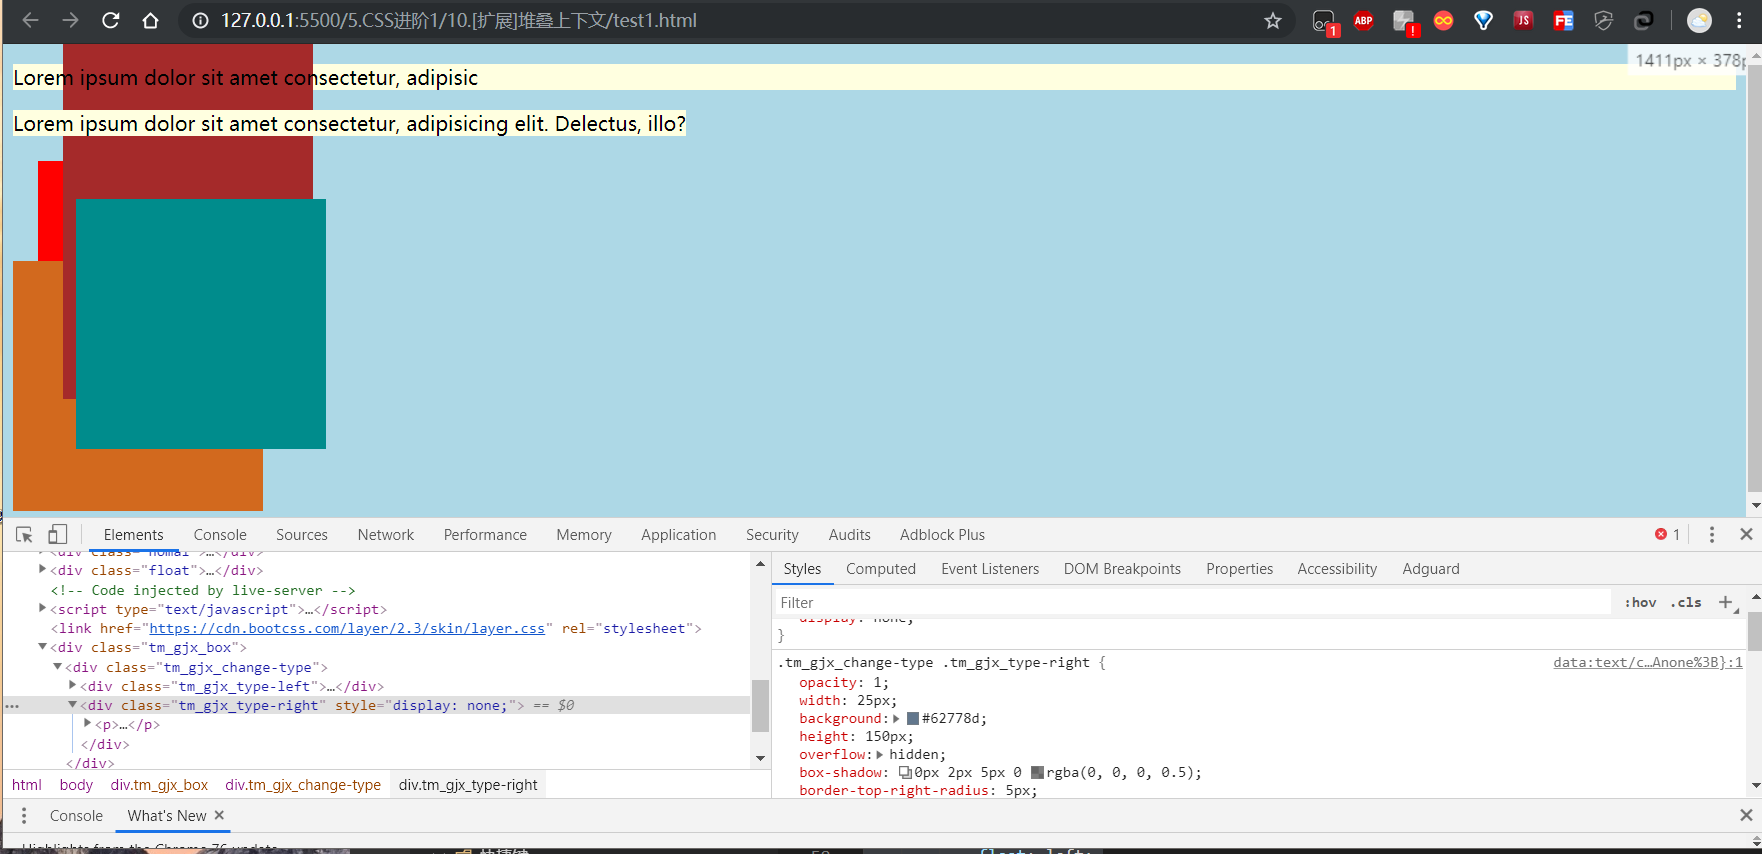
Task: Click the Adguard shield extension icon
Action: (x=1603, y=20)
